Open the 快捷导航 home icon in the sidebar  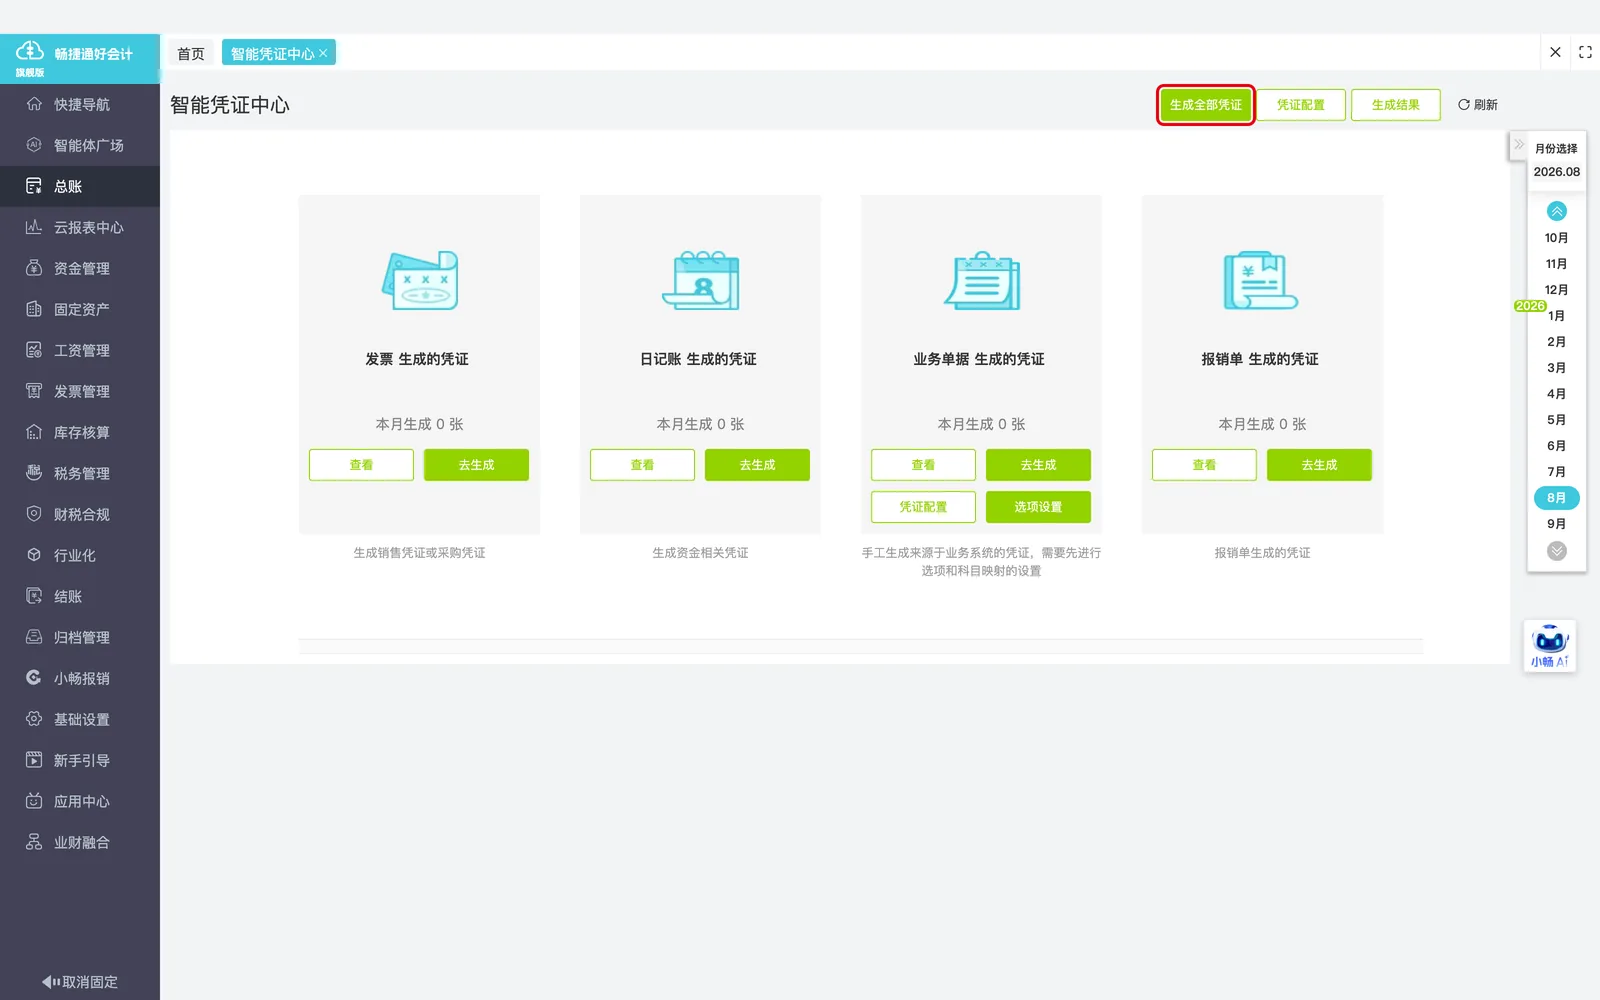[x=34, y=104]
